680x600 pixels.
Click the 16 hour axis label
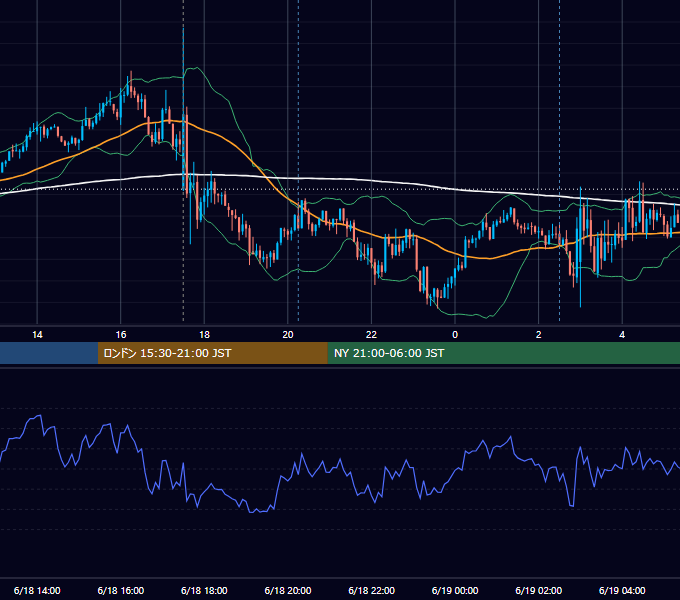(121, 335)
